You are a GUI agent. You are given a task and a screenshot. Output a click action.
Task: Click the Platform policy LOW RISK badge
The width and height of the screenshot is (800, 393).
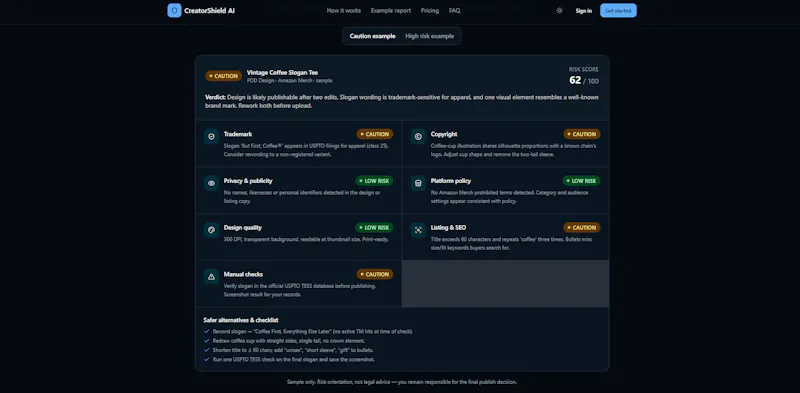(x=582, y=181)
